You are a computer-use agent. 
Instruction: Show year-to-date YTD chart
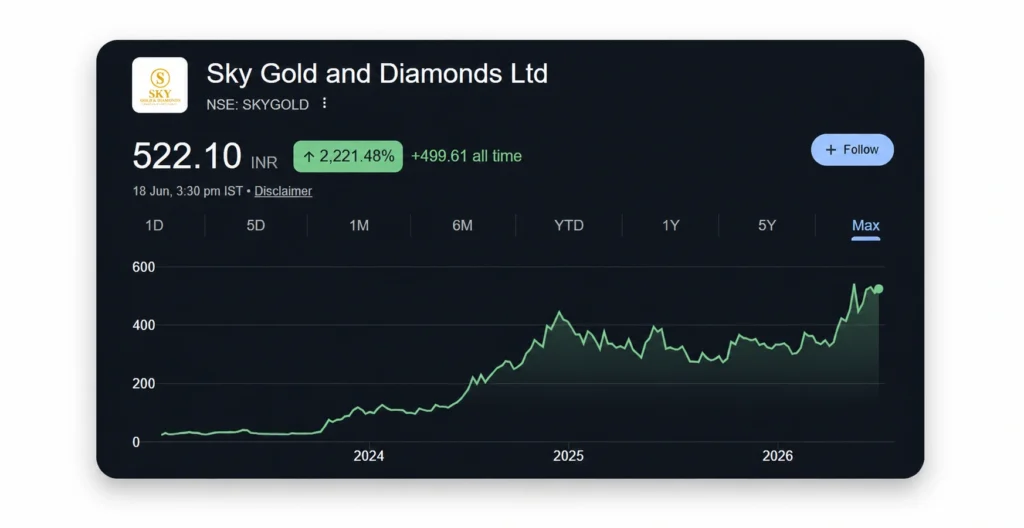pyautogui.click(x=569, y=225)
